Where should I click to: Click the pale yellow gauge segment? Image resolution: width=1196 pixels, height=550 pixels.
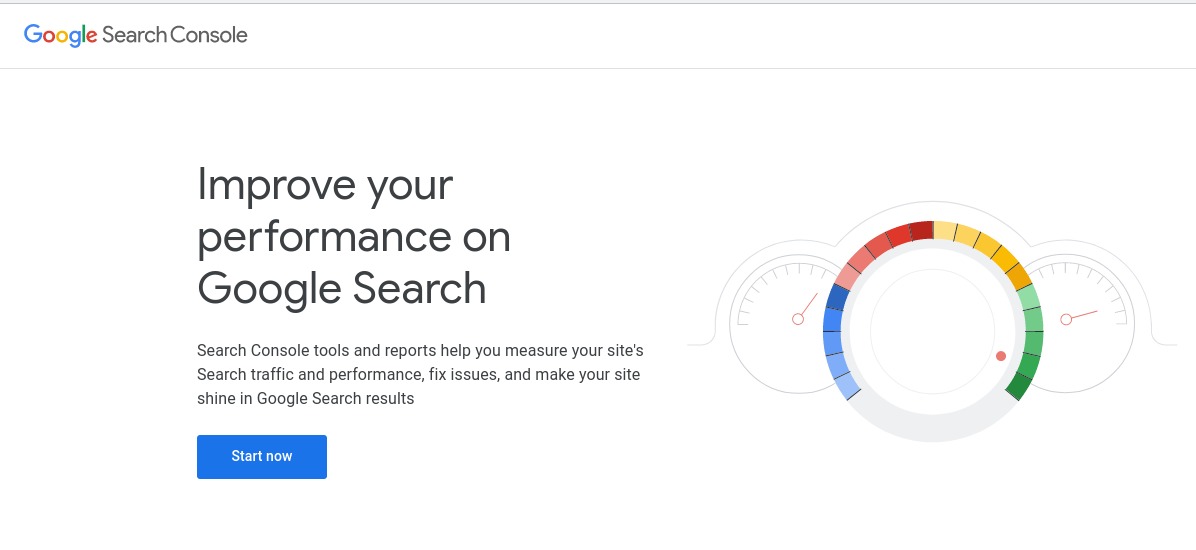click(945, 230)
